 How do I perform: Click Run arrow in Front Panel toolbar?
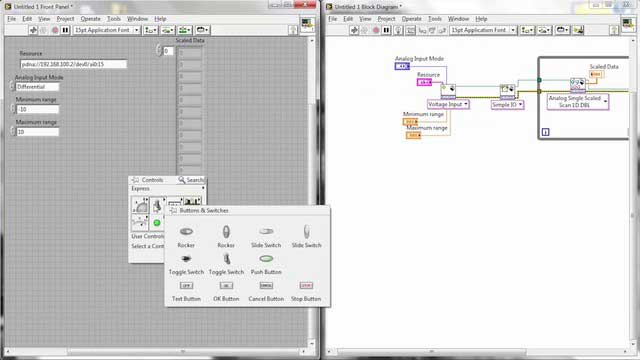[33, 30]
